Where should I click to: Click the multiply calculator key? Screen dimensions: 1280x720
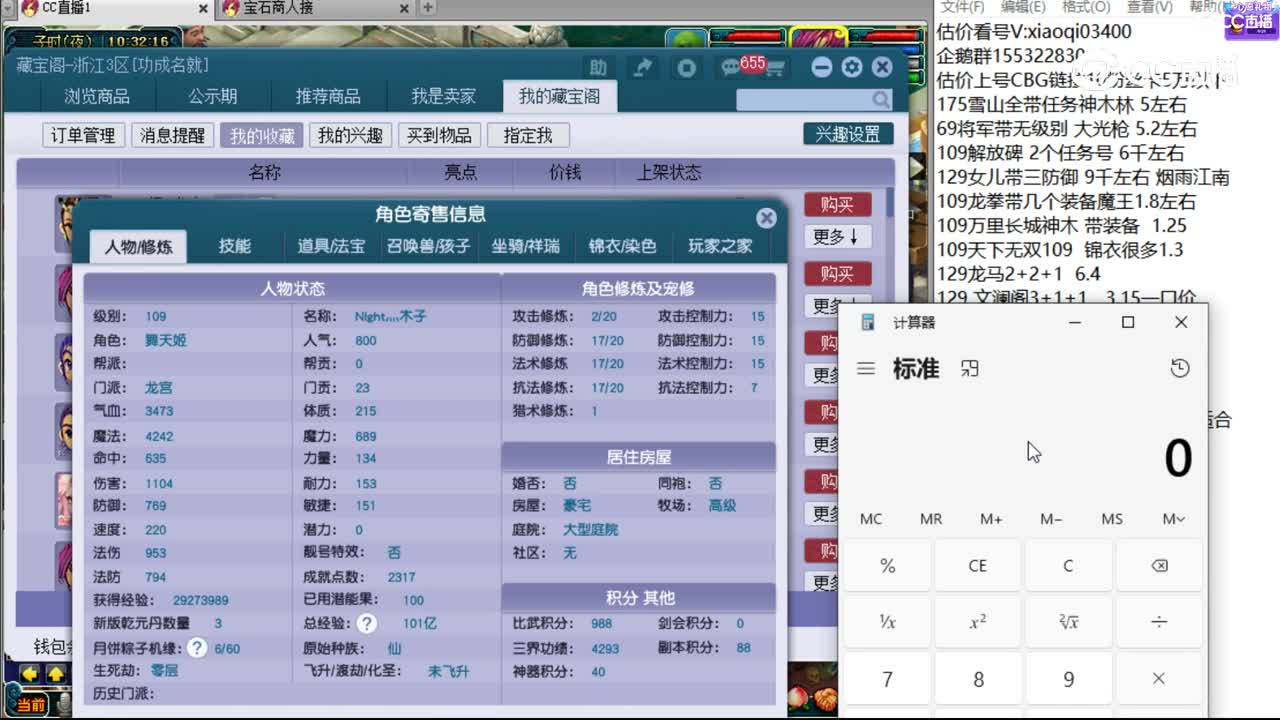pyautogui.click(x=1158, y=679)
